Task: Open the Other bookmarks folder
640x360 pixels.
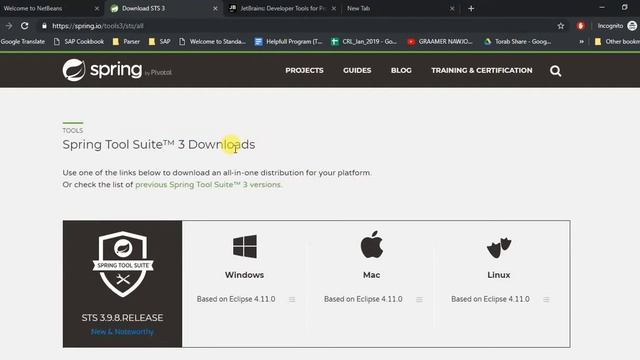Action: click(617, 41)
